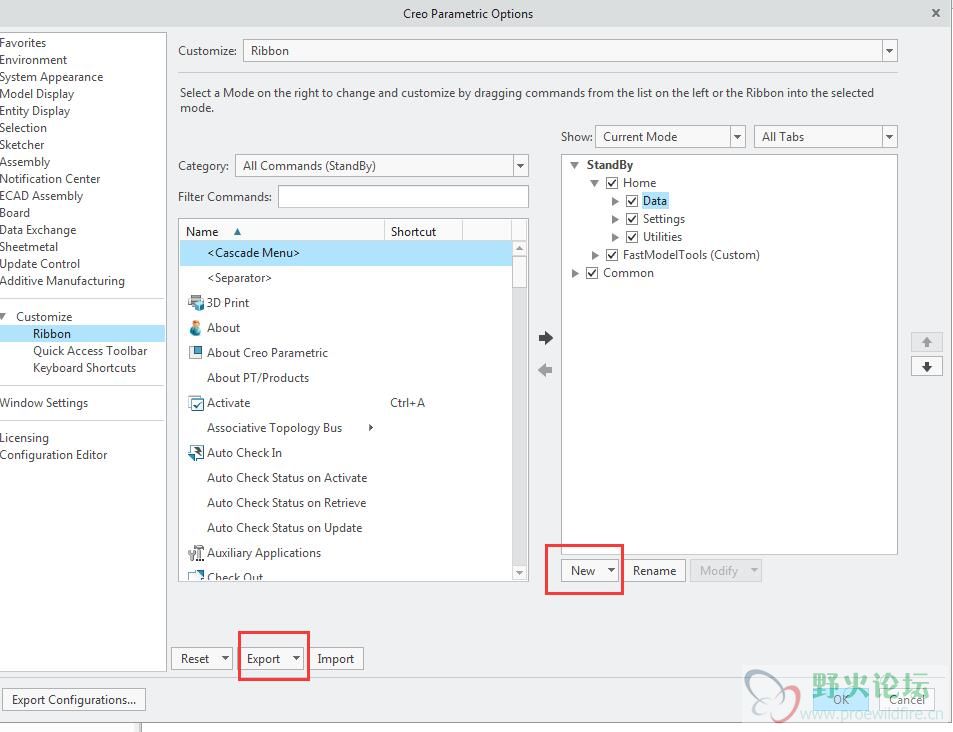Viewport: 953px width, 732px height.
Task: Uncheck the Utilities group checkbox
Action: coord(632,237)
